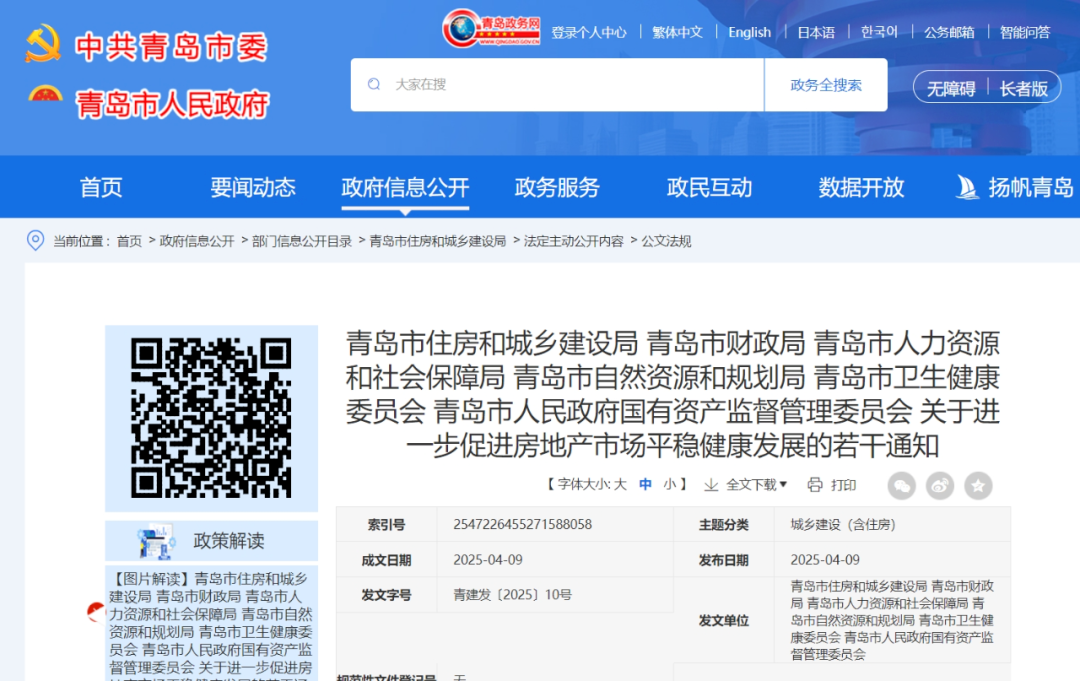The image size is (1080, 681).
Task: Open the English language link
Action: click(x=749, y=32)
